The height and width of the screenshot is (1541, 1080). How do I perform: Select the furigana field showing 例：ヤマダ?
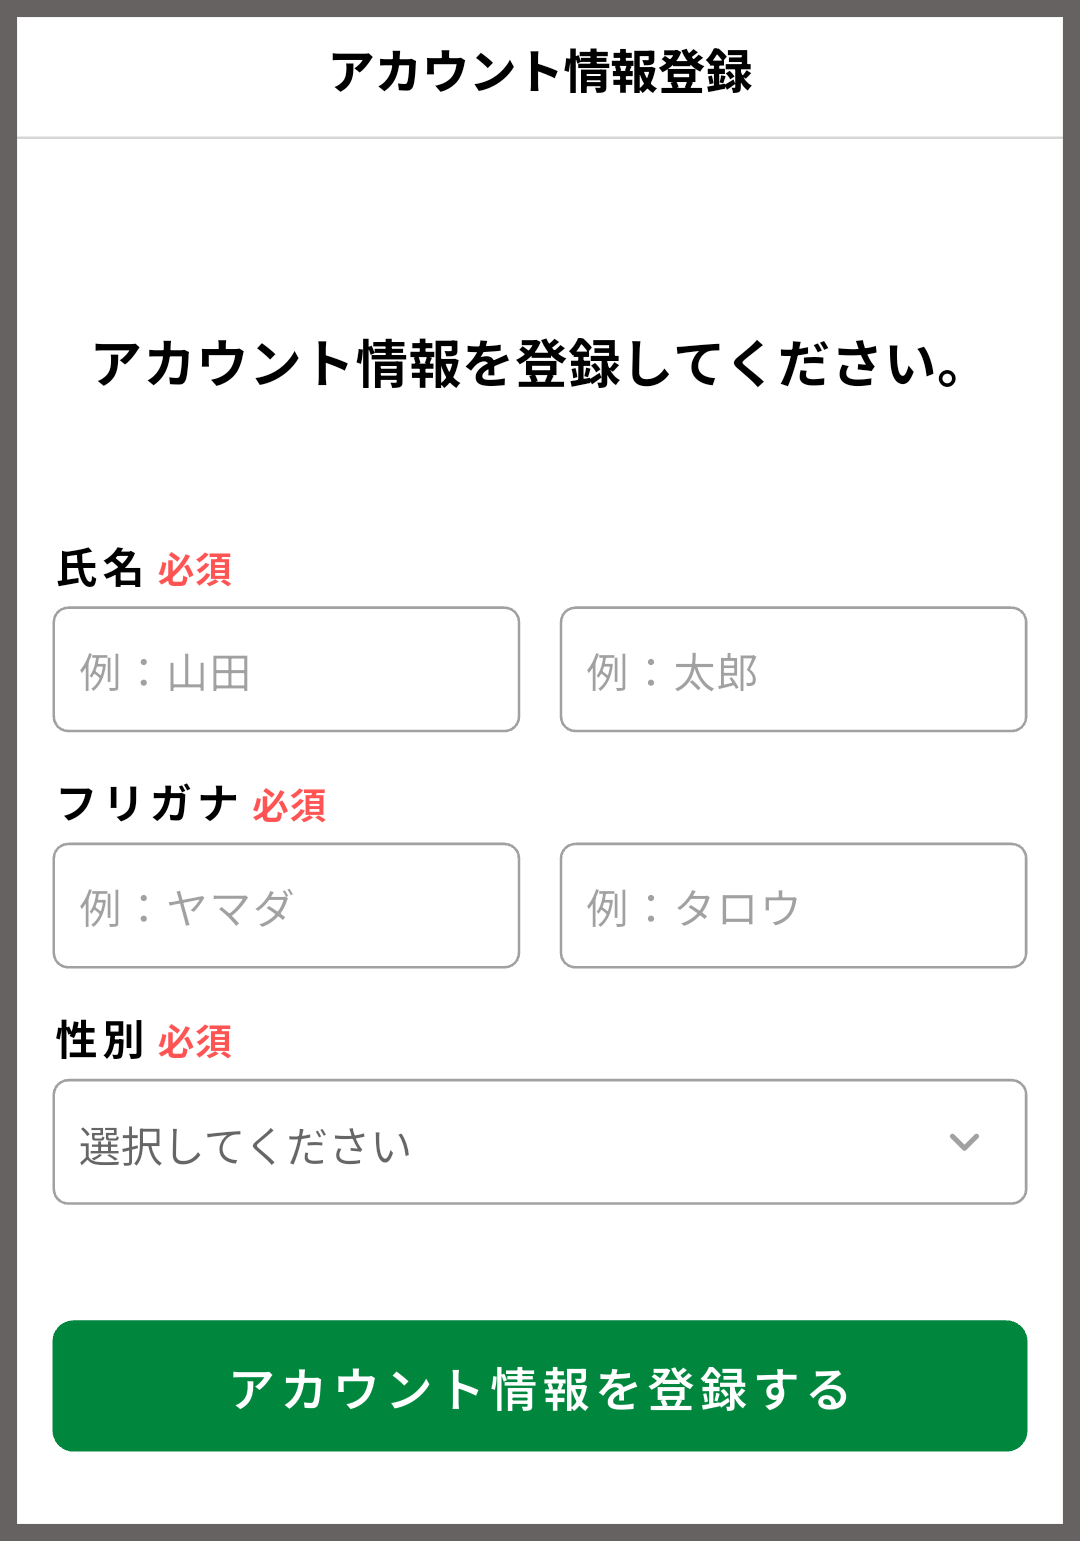tap(286, 906)
